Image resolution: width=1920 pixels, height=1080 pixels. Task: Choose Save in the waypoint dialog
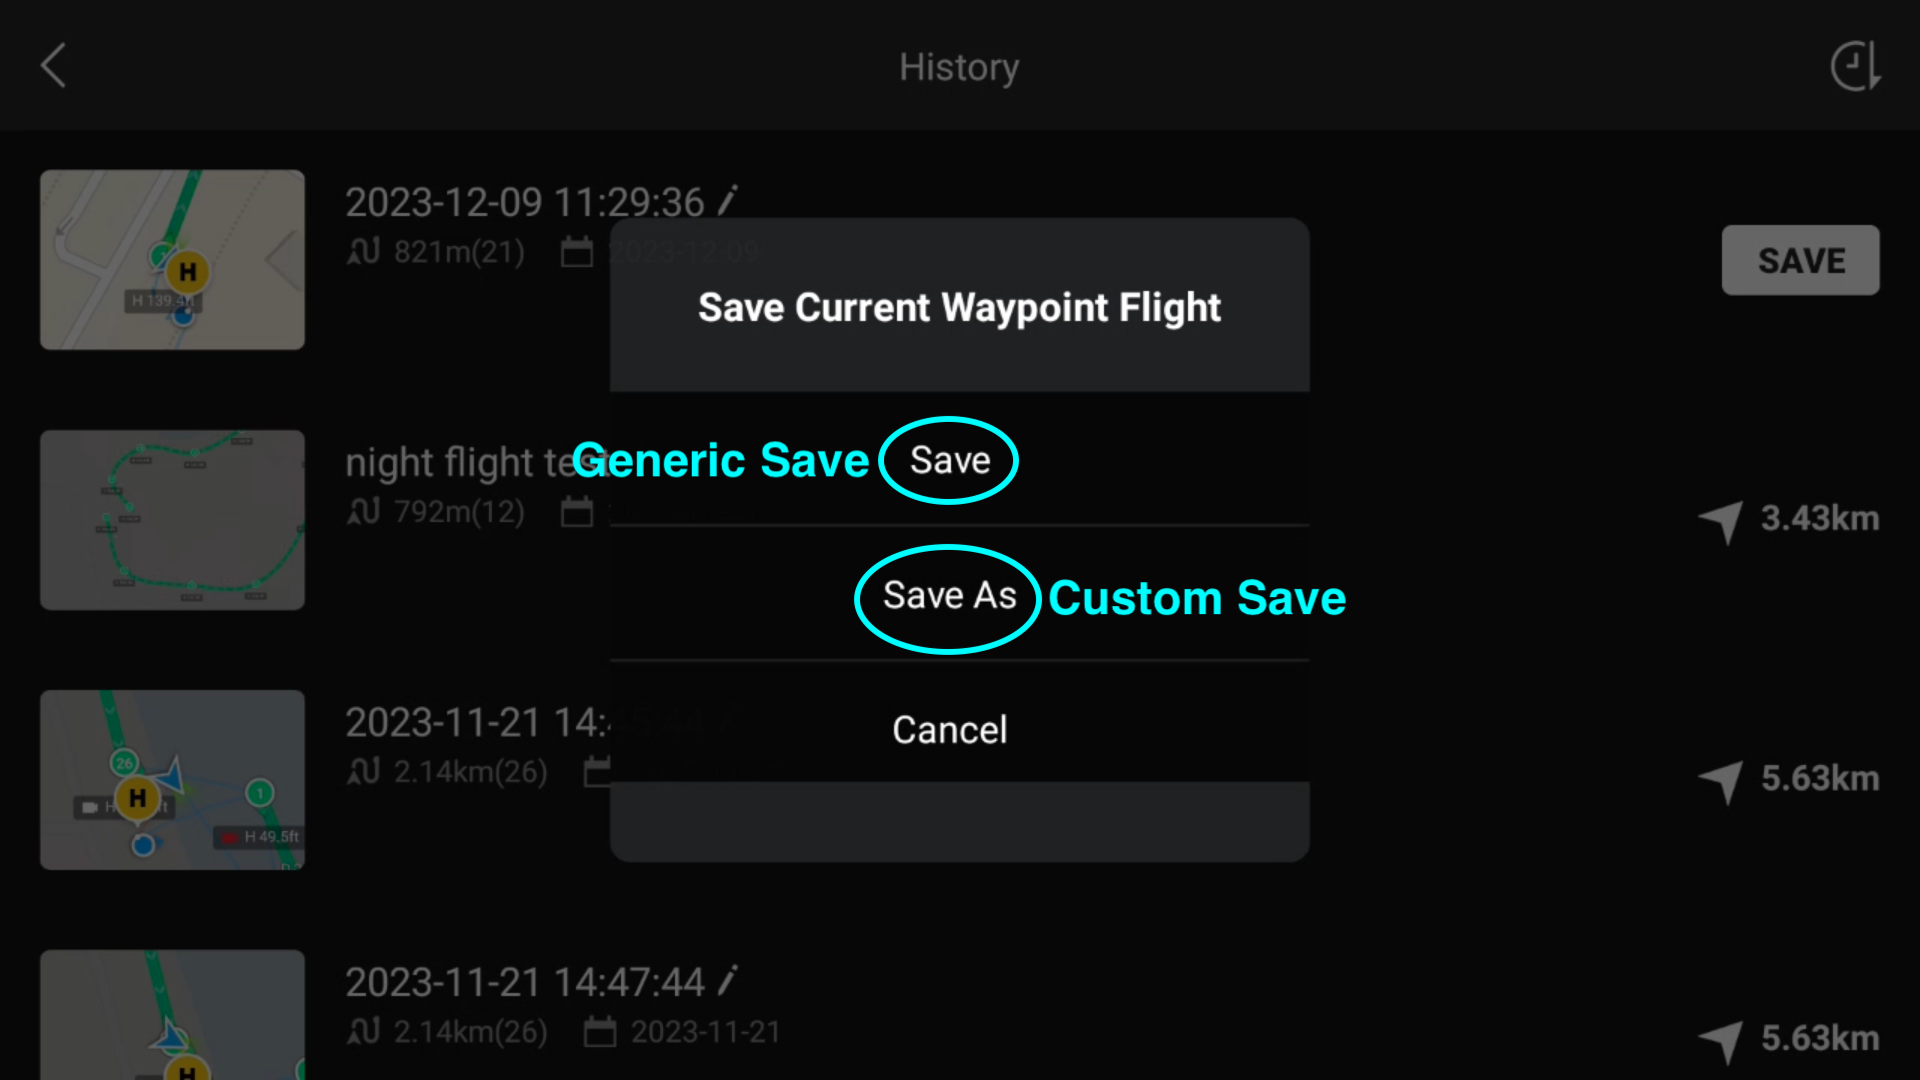[x=950, y=461]
